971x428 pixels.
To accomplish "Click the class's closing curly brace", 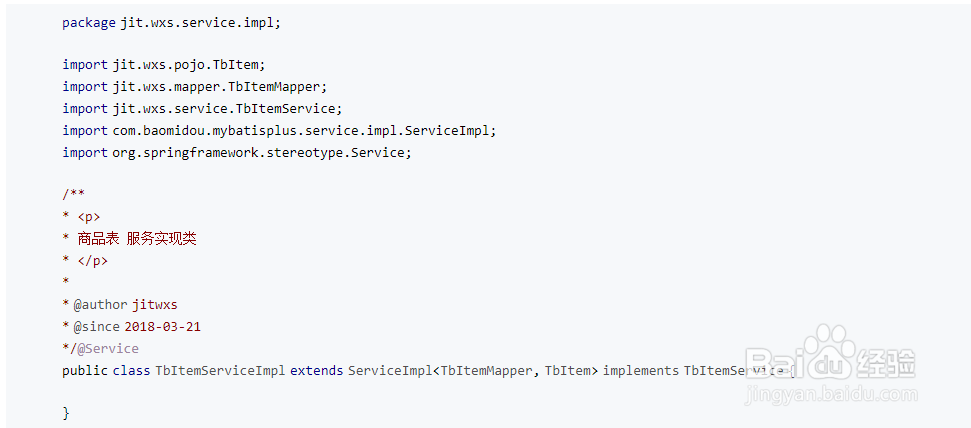I will pos(66,412).
